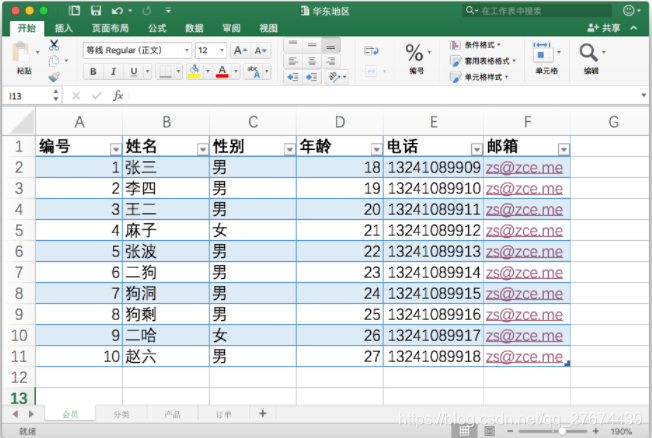The height and width of the screenshot is (438, 652).
Task: Click the Redo icon in title bar
Action: 146,10
